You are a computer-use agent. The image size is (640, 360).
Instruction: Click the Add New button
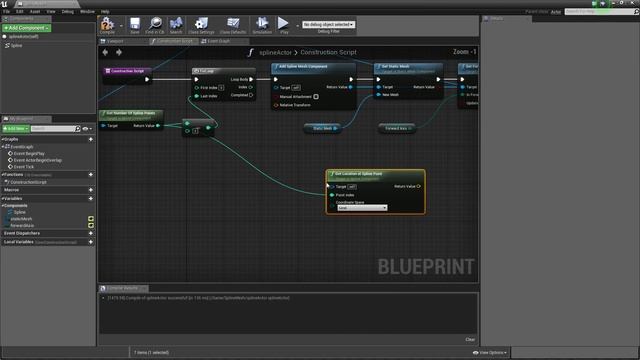[x=16, y=129]
